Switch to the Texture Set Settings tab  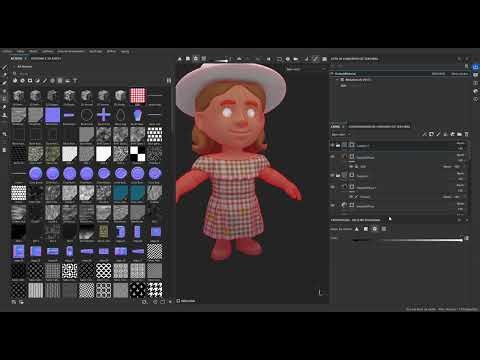(379, 127)
